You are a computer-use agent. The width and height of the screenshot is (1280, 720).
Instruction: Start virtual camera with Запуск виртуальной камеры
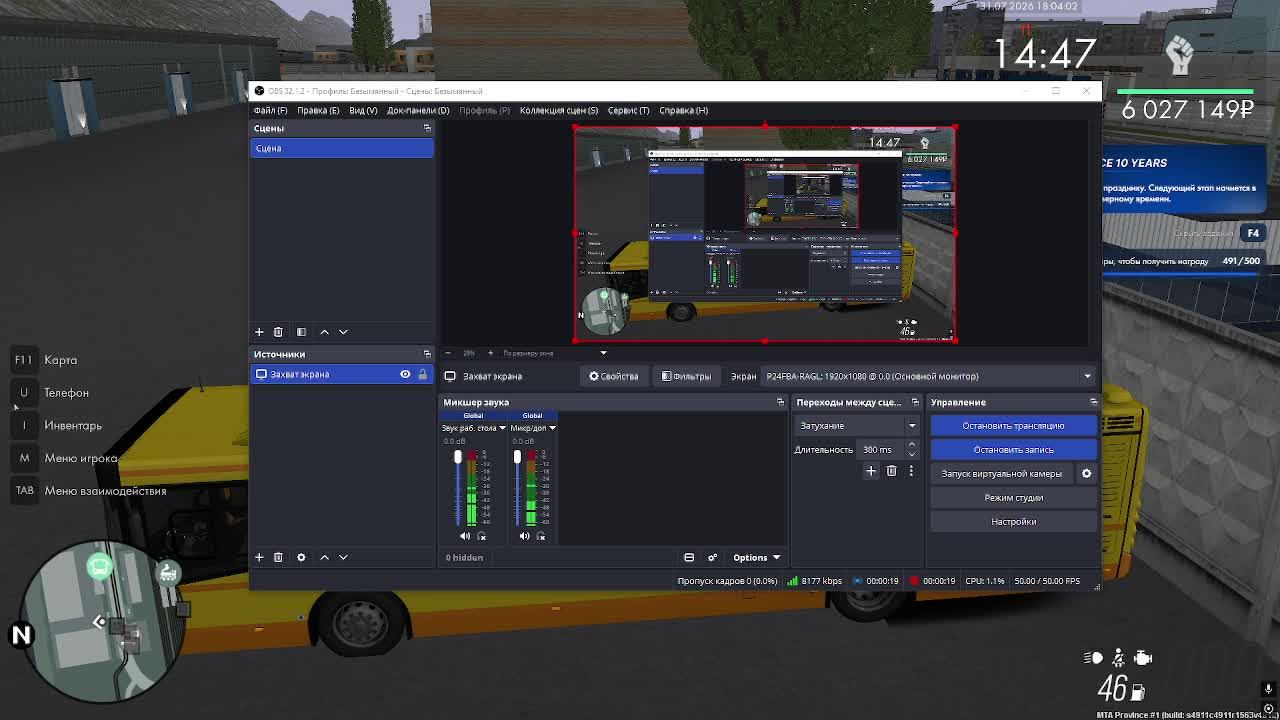pos(1002,474)
